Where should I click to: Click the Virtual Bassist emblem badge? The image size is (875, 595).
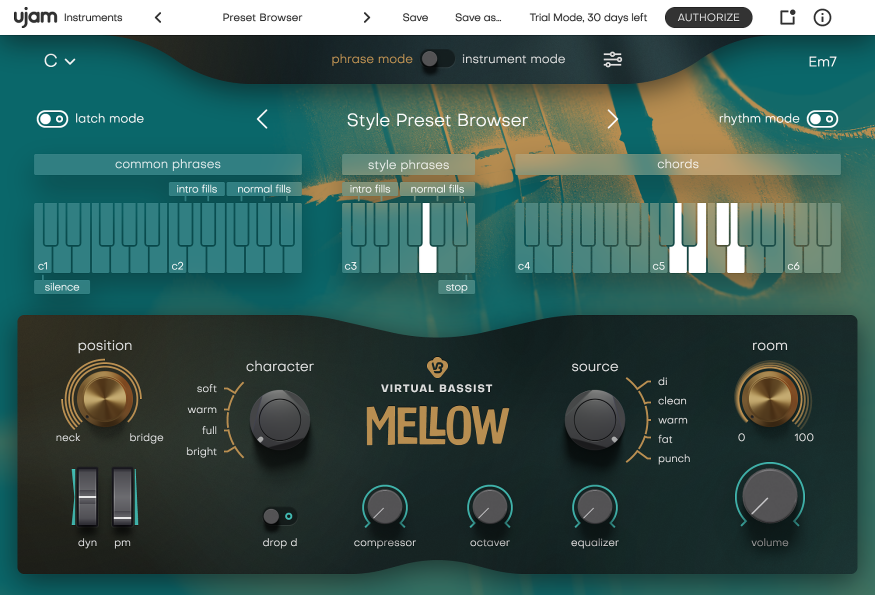point(437,367)
